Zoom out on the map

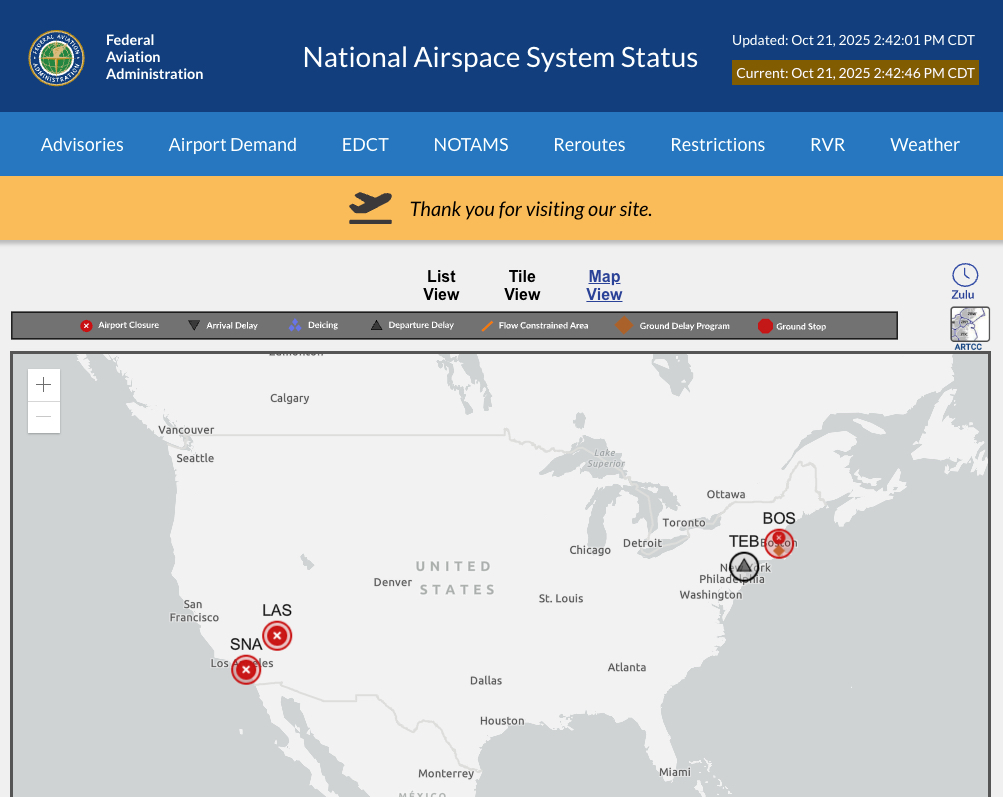(x=44, y=417)
